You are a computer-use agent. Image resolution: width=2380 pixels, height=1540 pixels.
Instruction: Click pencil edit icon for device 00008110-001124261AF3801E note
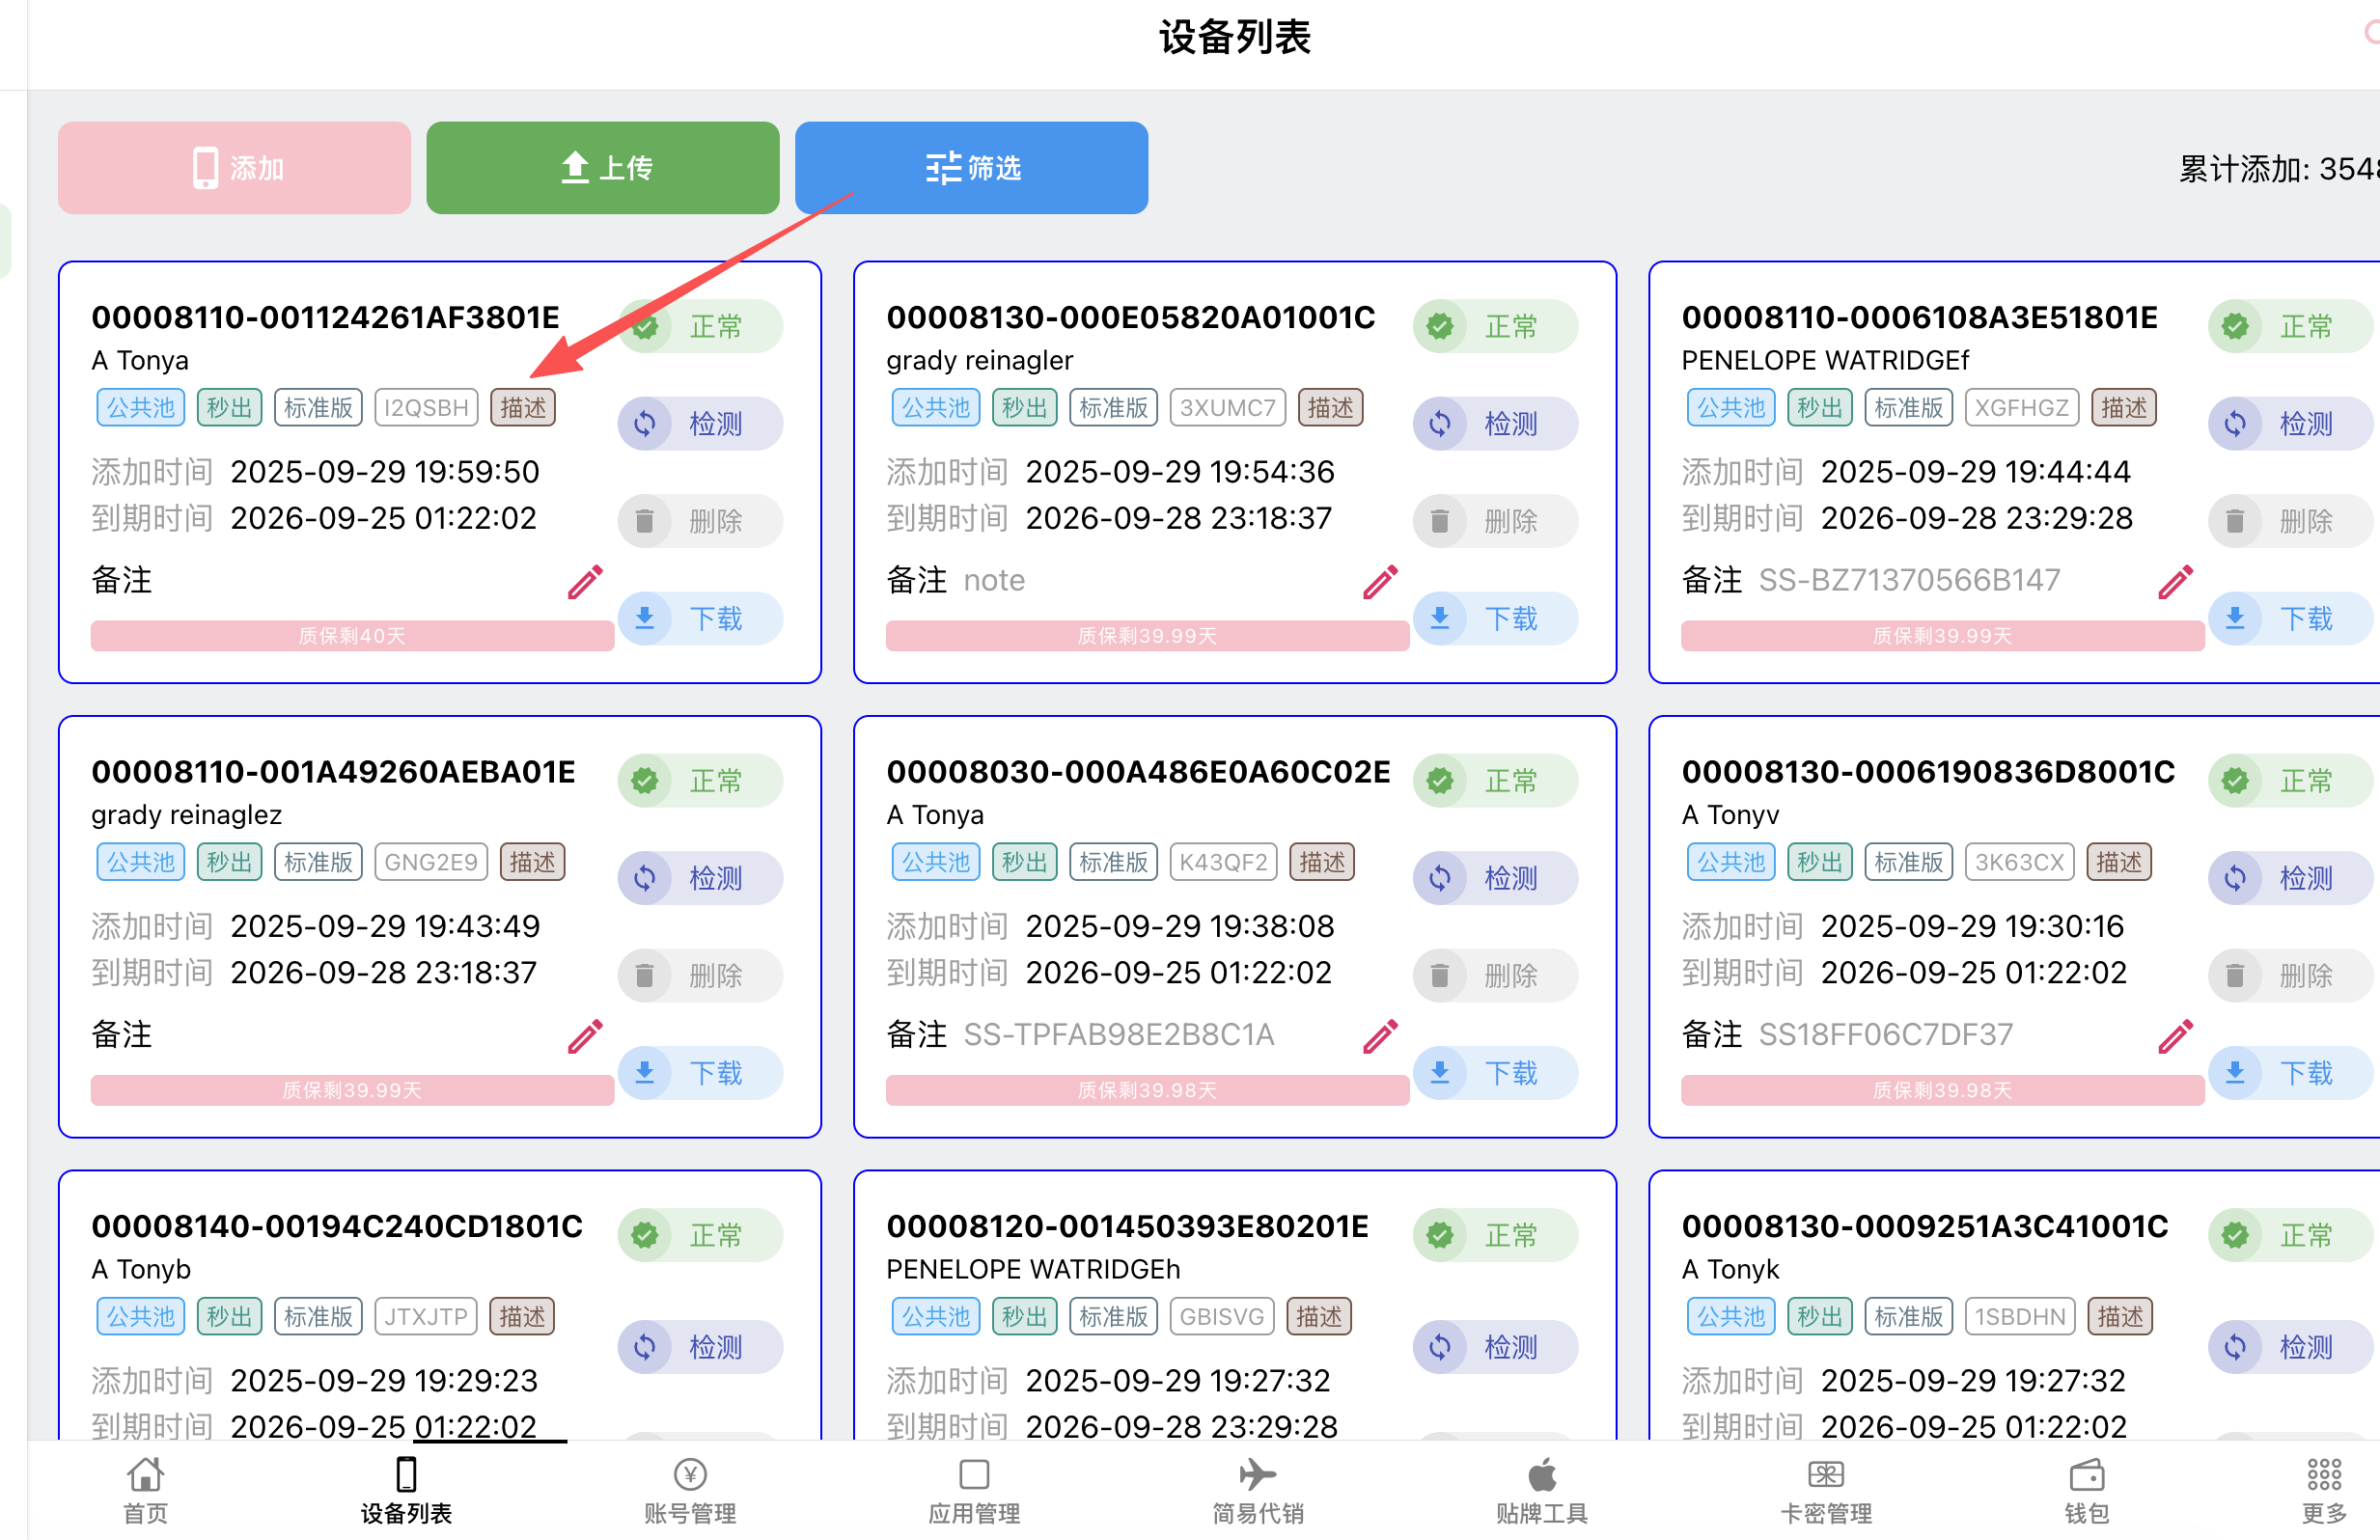click(x=585, y=581)
